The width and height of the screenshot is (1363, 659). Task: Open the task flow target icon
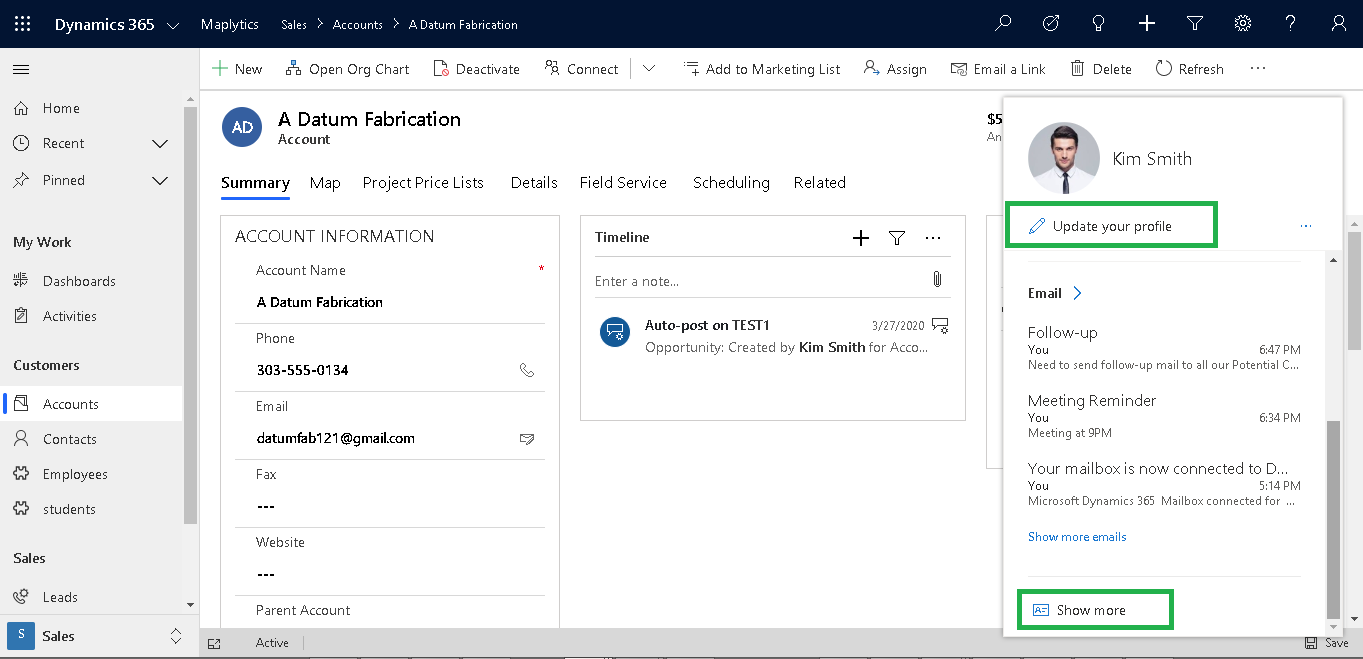coord(1051,24)
